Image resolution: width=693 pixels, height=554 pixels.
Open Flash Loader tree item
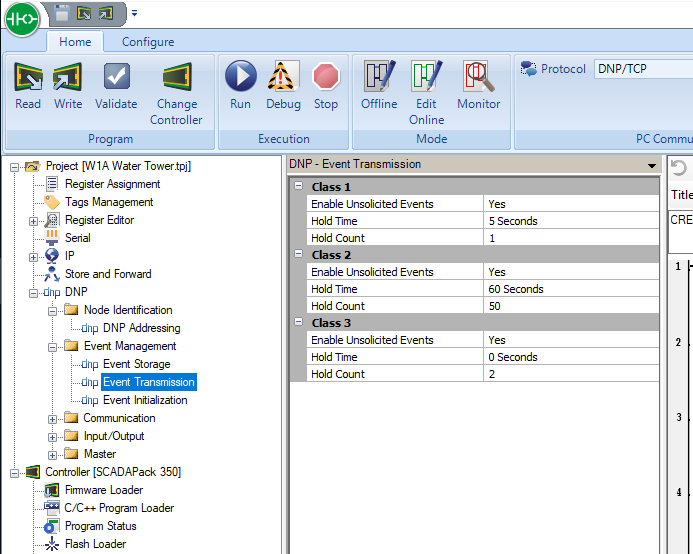(95, 544)
